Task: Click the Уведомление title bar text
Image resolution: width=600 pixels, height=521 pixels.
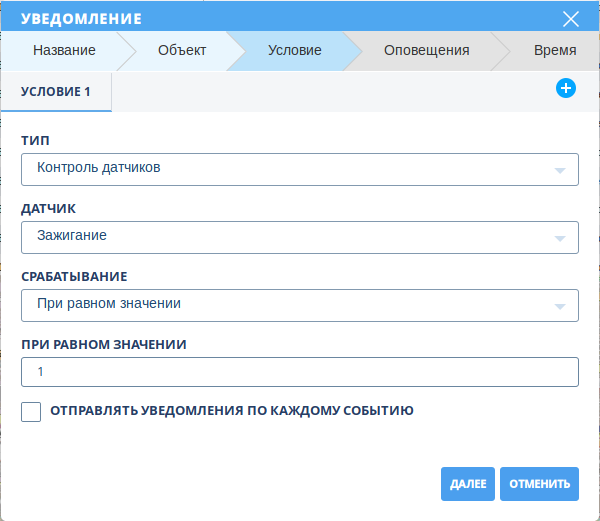Action: [x=81, y=19]
